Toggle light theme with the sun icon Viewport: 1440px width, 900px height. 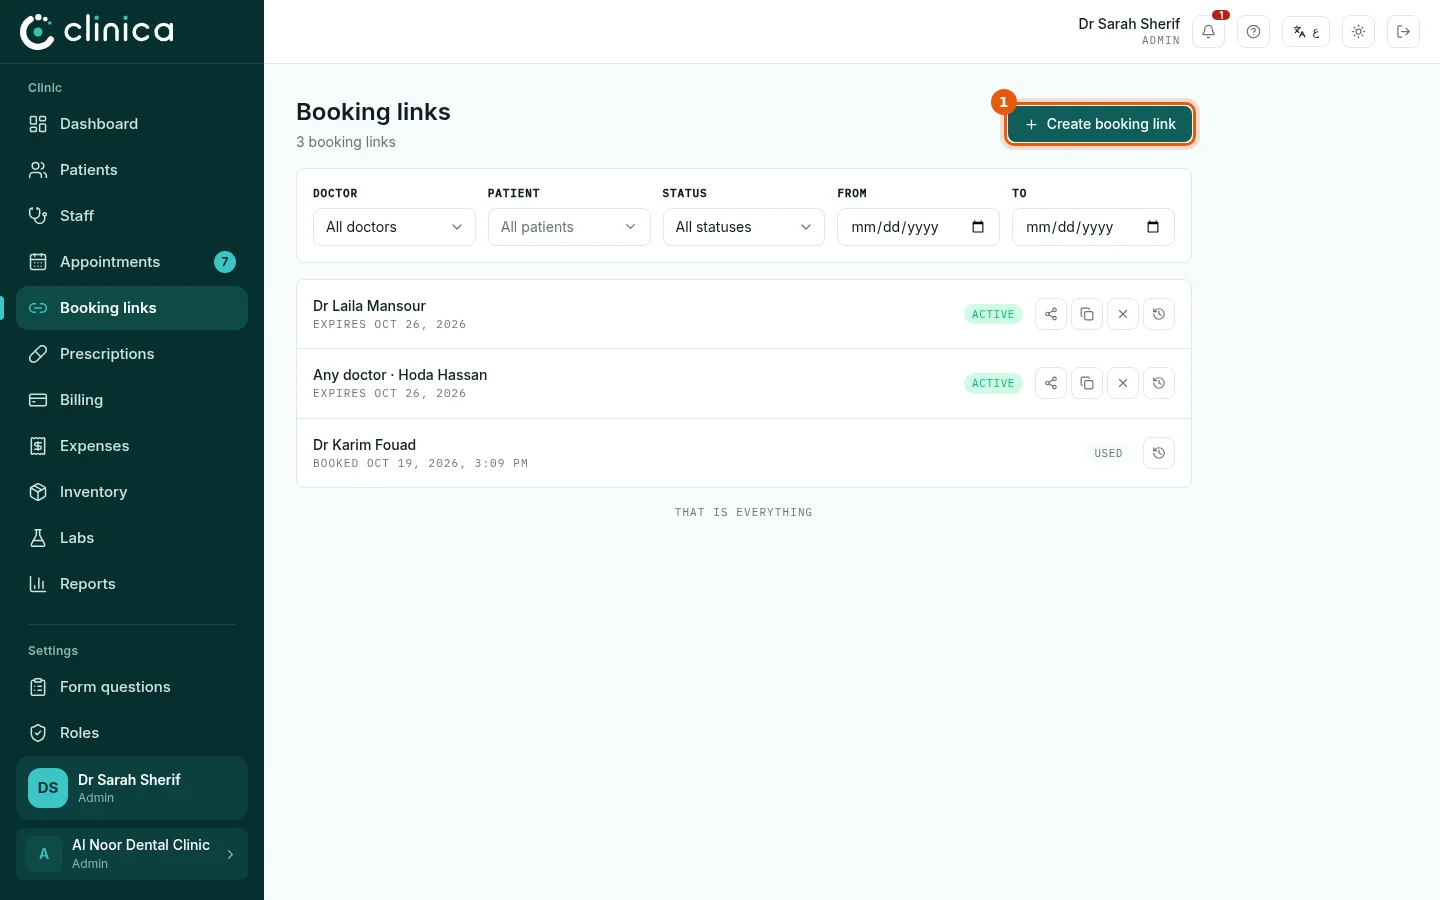tap(1358, 32)
